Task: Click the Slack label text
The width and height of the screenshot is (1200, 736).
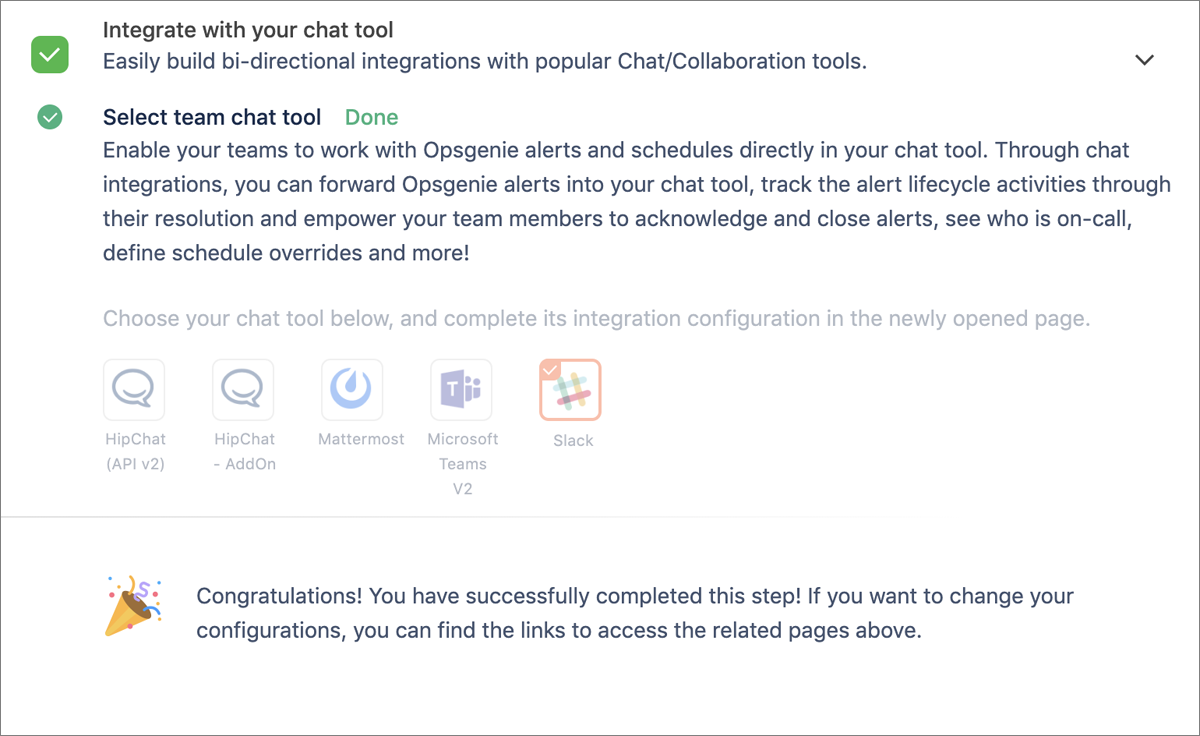Action: pyautogui.click(x=573, y=440)
